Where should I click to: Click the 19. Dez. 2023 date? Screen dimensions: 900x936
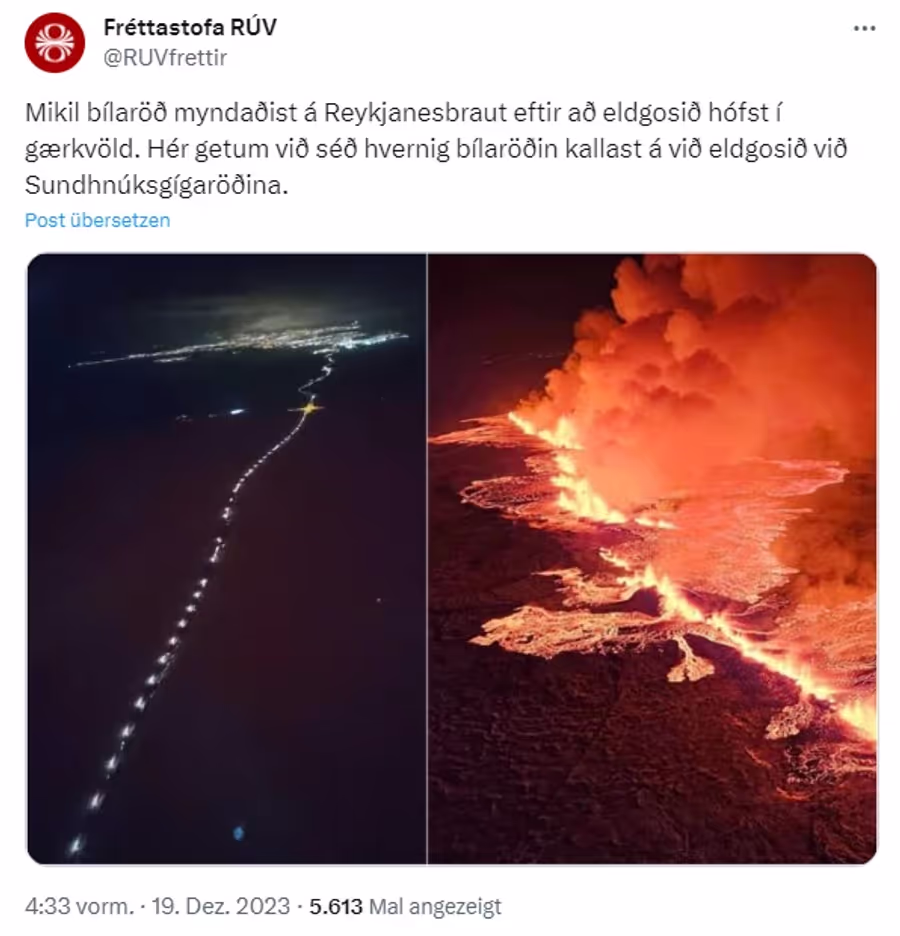(x=220, y=906)
